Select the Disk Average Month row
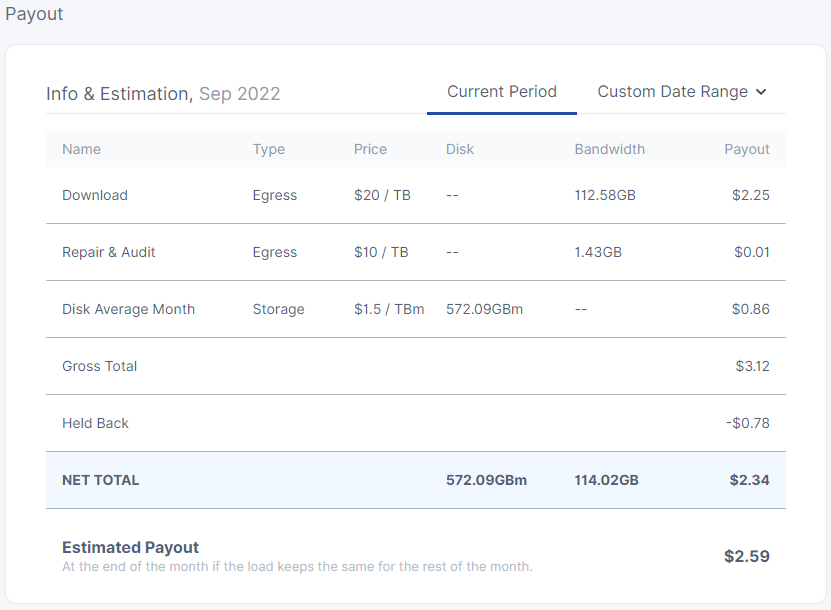The height and width of the screenshot is (610, 831). click(x=416, y=310)
